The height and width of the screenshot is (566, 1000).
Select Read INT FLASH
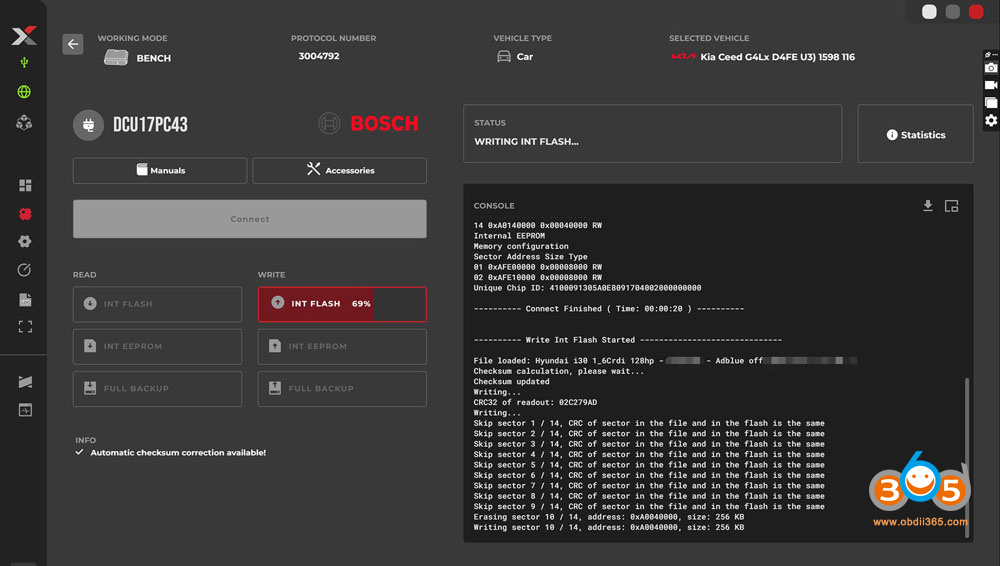click(158, 304)
